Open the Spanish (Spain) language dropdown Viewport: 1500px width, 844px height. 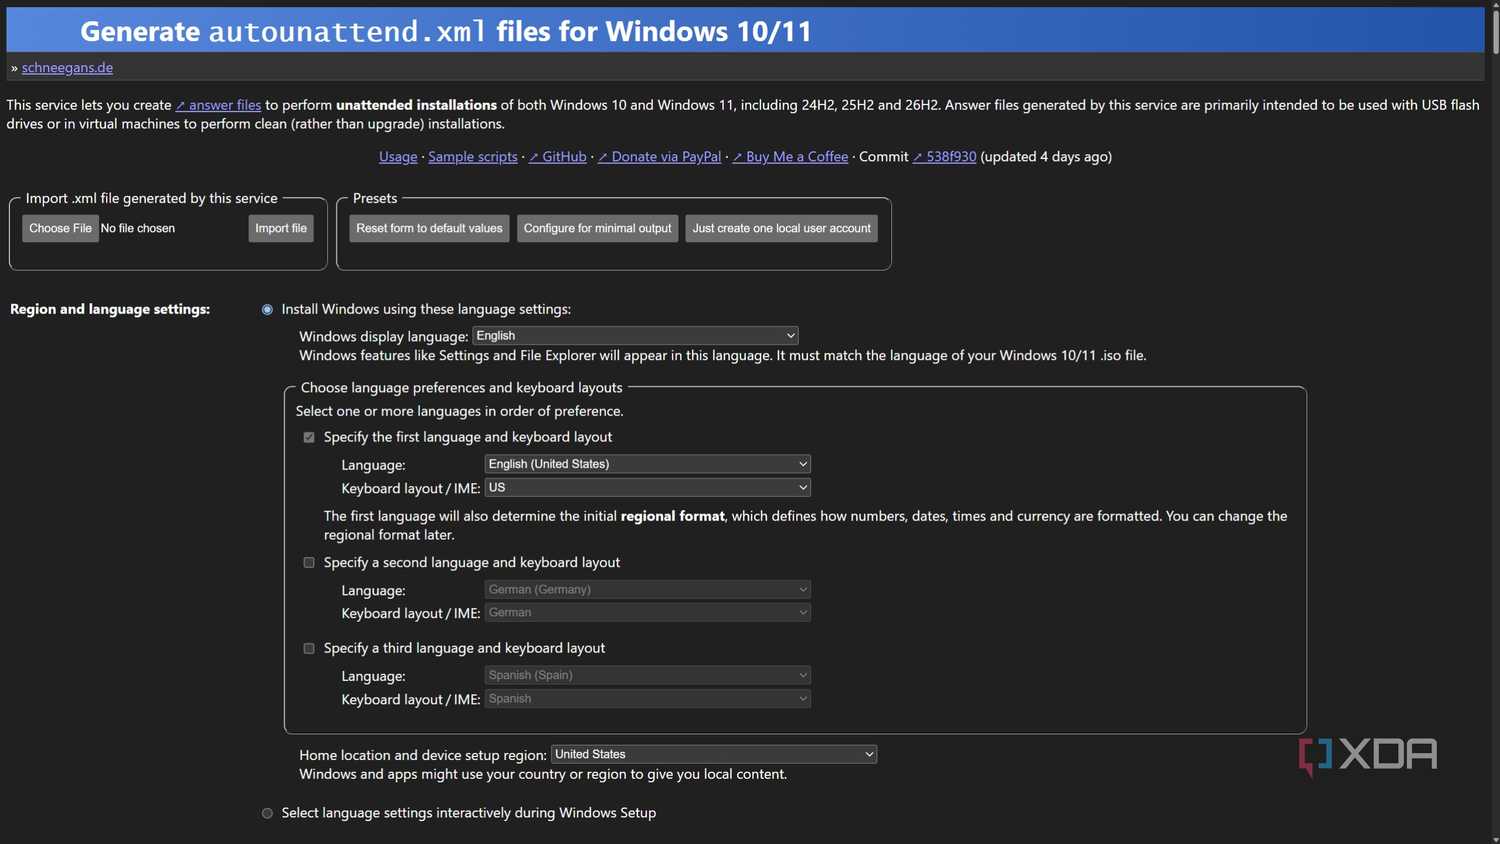647,675
